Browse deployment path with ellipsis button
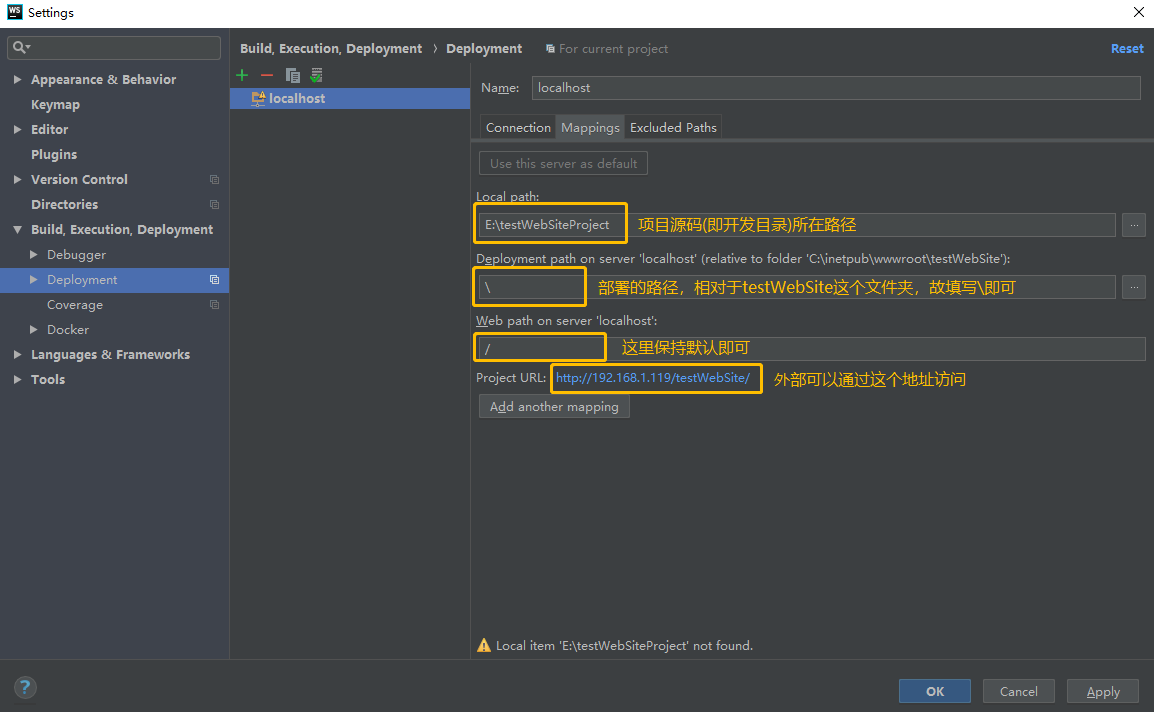Image resolution: width=1154 pixels, height=712 pixels. [x=1134, y=287]
